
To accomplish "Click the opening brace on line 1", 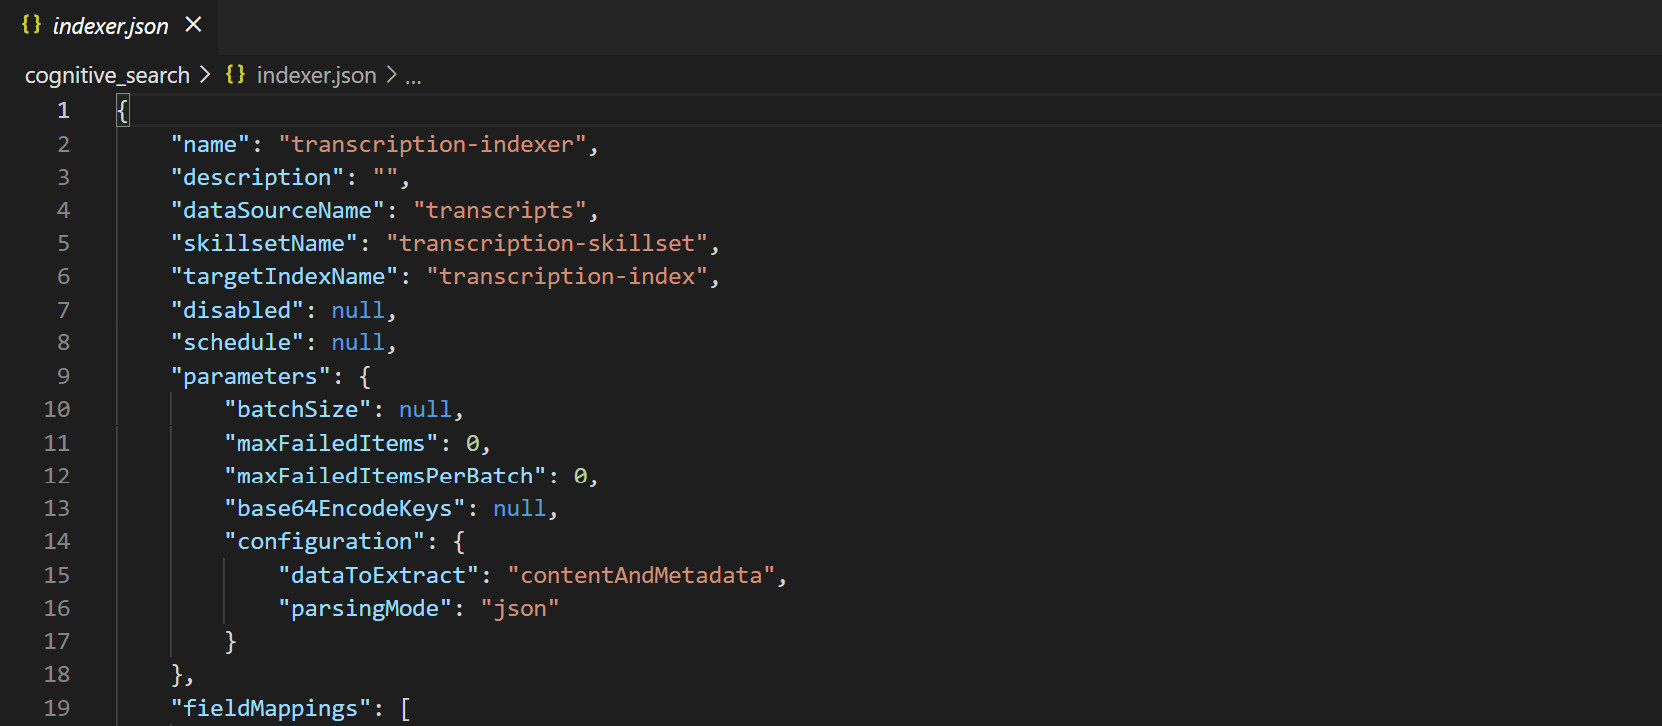I will tap(123, 110).
